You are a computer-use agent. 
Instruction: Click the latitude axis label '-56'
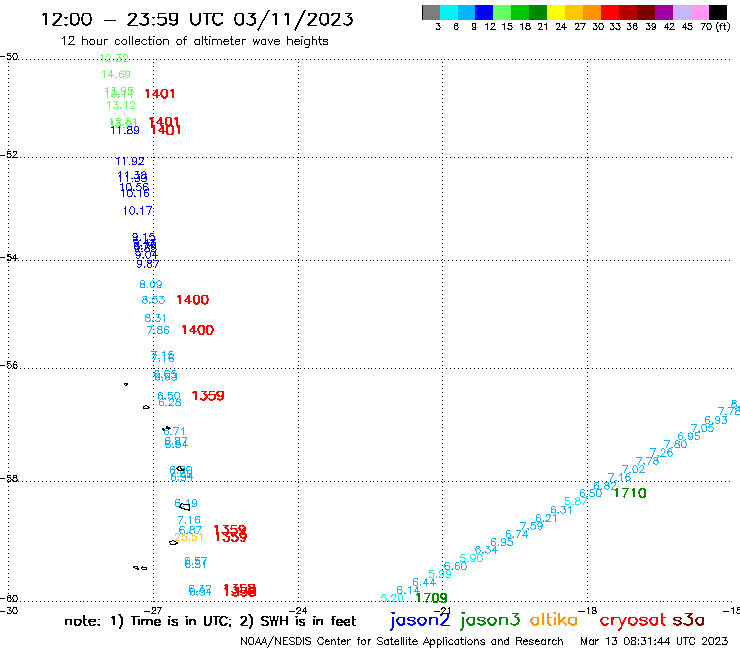(x=9, y=365)
